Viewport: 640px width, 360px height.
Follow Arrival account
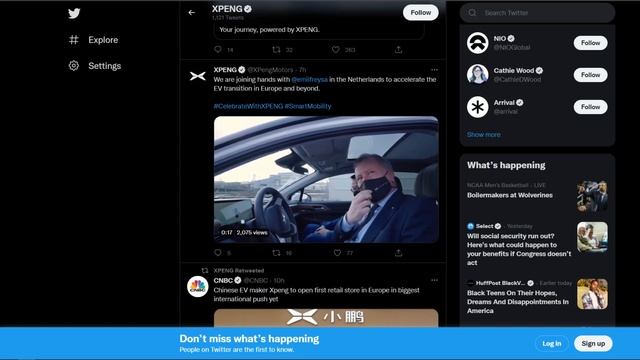[x=590, y=107]
